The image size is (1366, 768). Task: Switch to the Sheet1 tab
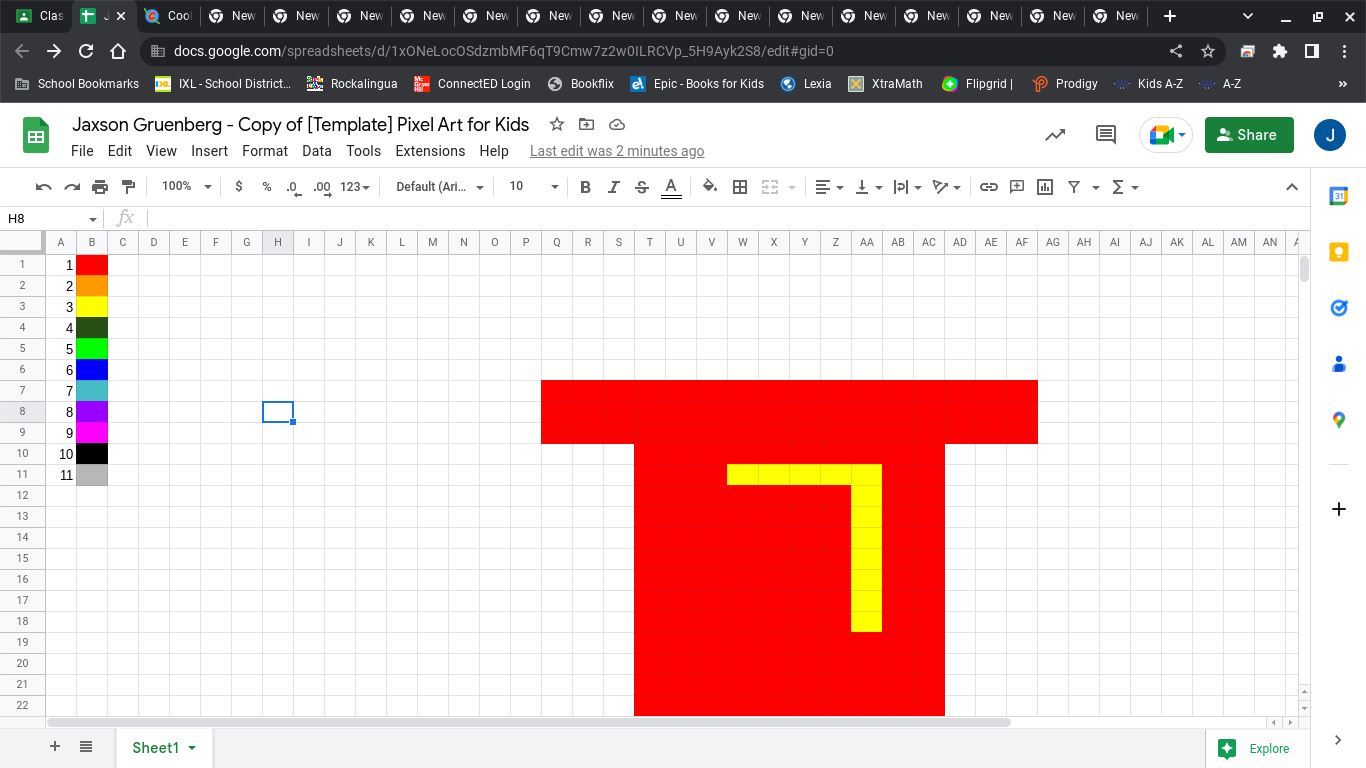(156, 748)
